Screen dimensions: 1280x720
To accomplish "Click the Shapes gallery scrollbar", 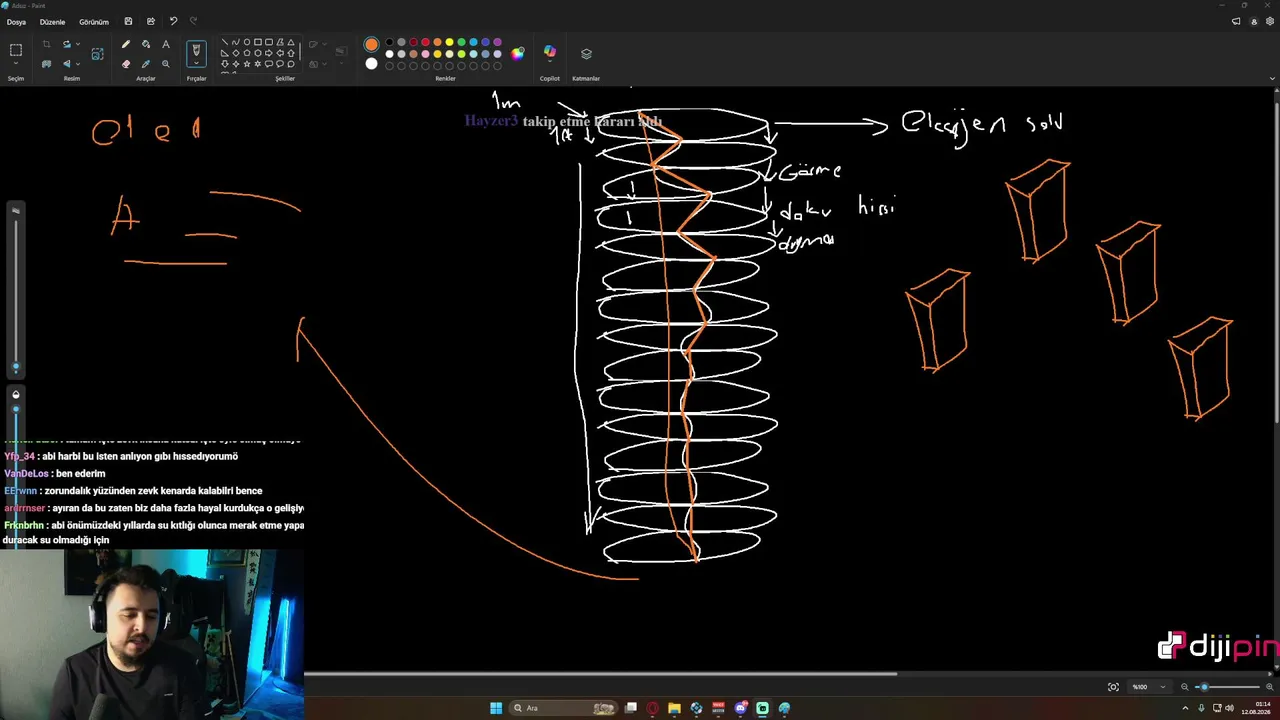I will 300,53.
